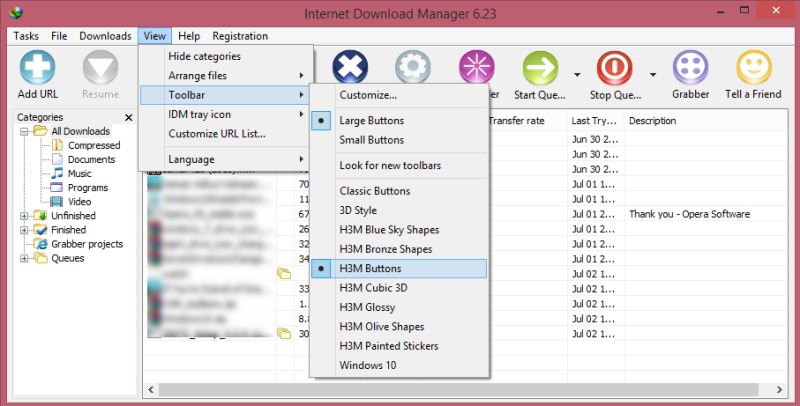Select 'Thank you - Opera Software' description
Image resolution: width=800 pixels, height=406 pixels.
pos(690,214)
